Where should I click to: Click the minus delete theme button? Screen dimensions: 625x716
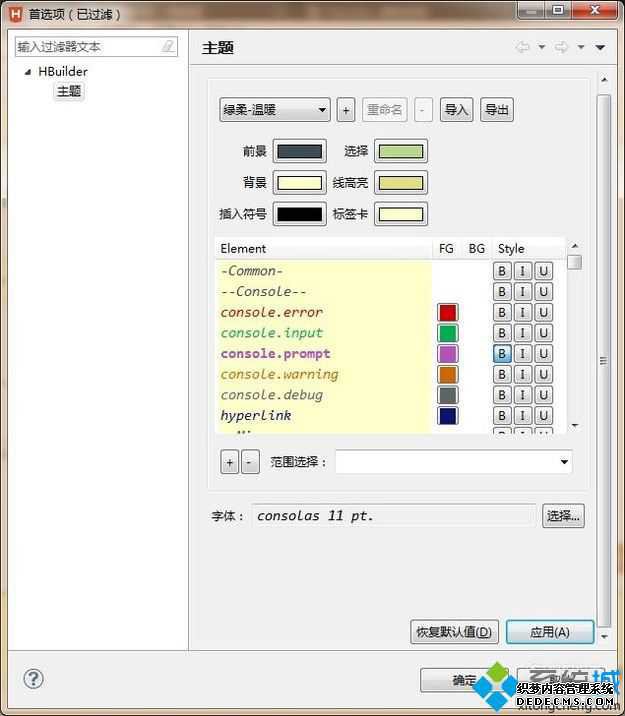(423, 110)
